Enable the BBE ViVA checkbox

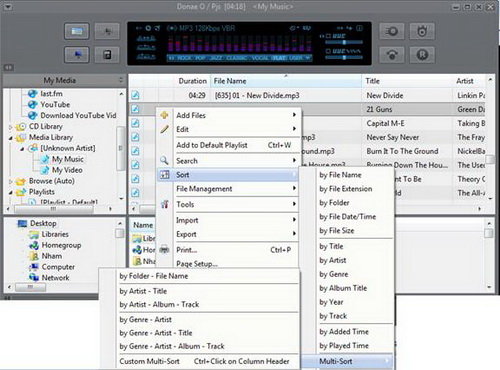[328, 51]
